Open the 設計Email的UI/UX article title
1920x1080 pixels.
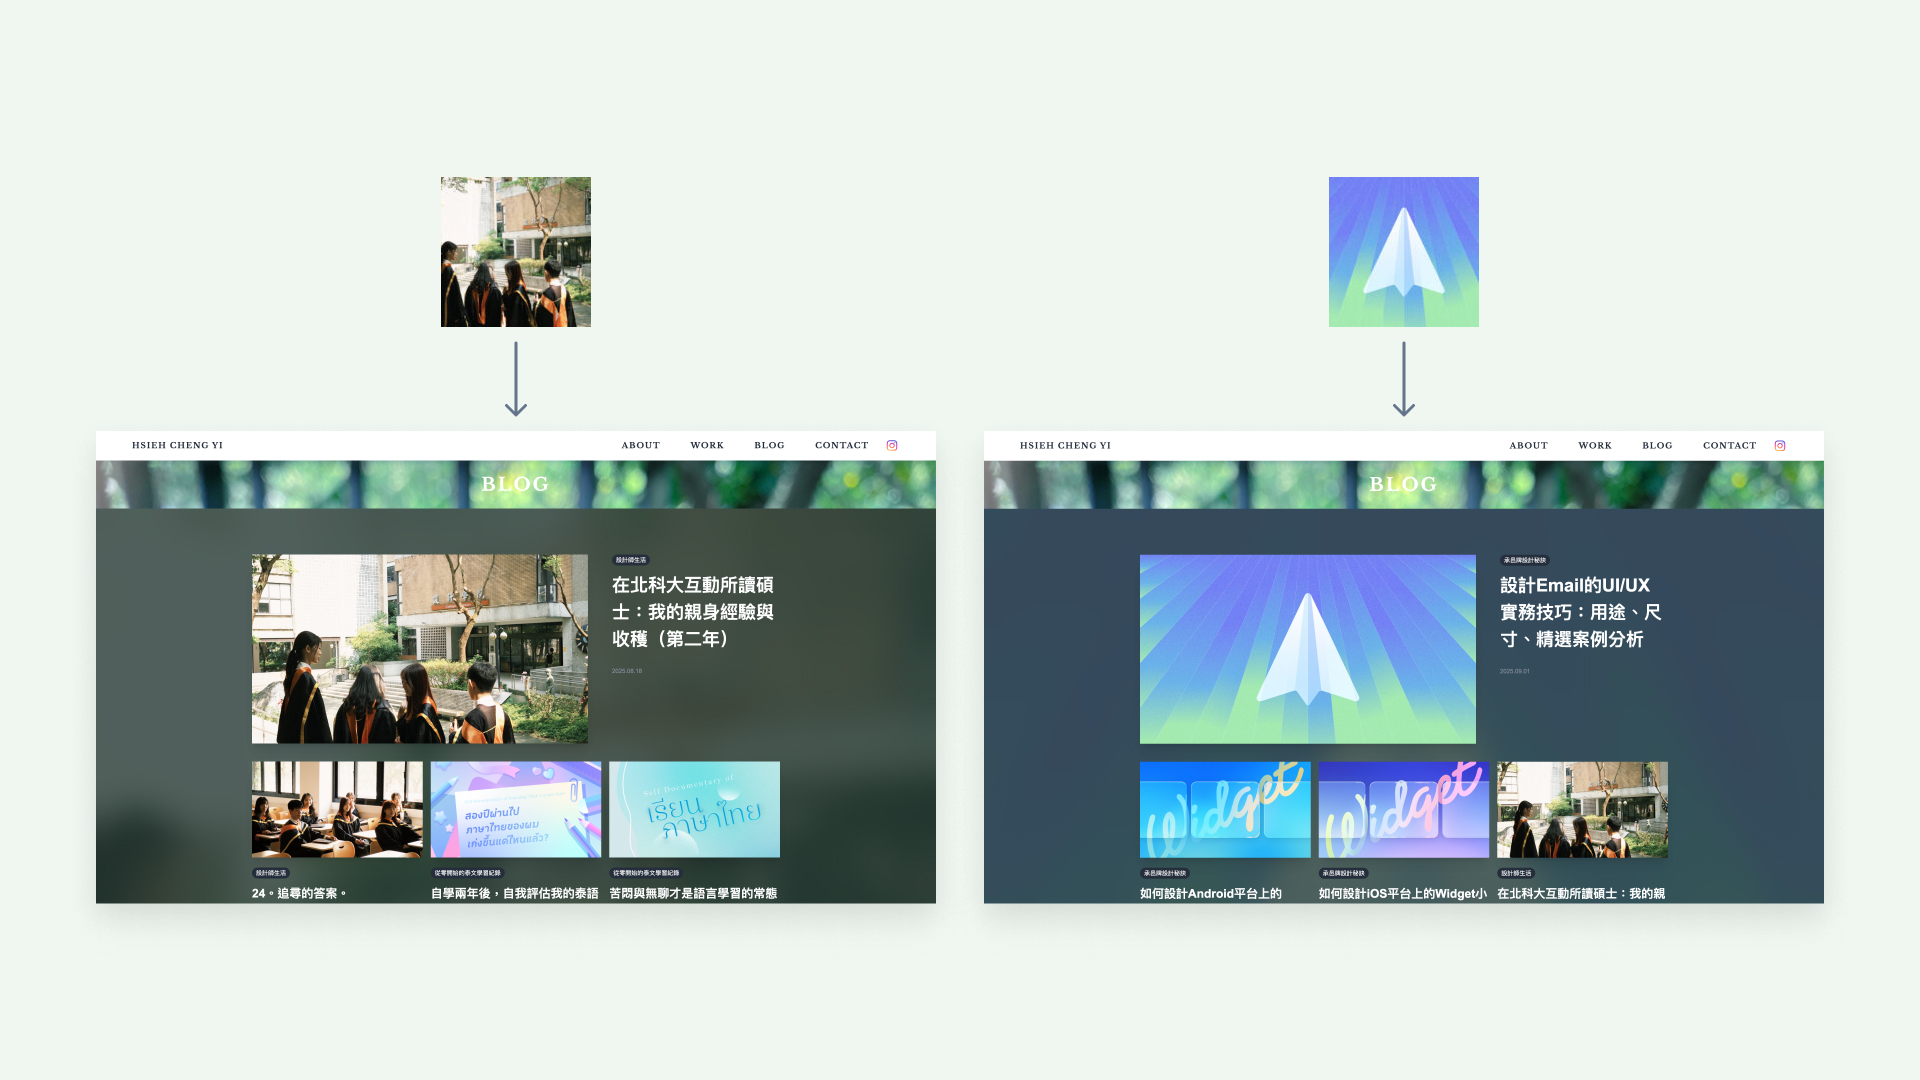click(x=1580, y=612)
